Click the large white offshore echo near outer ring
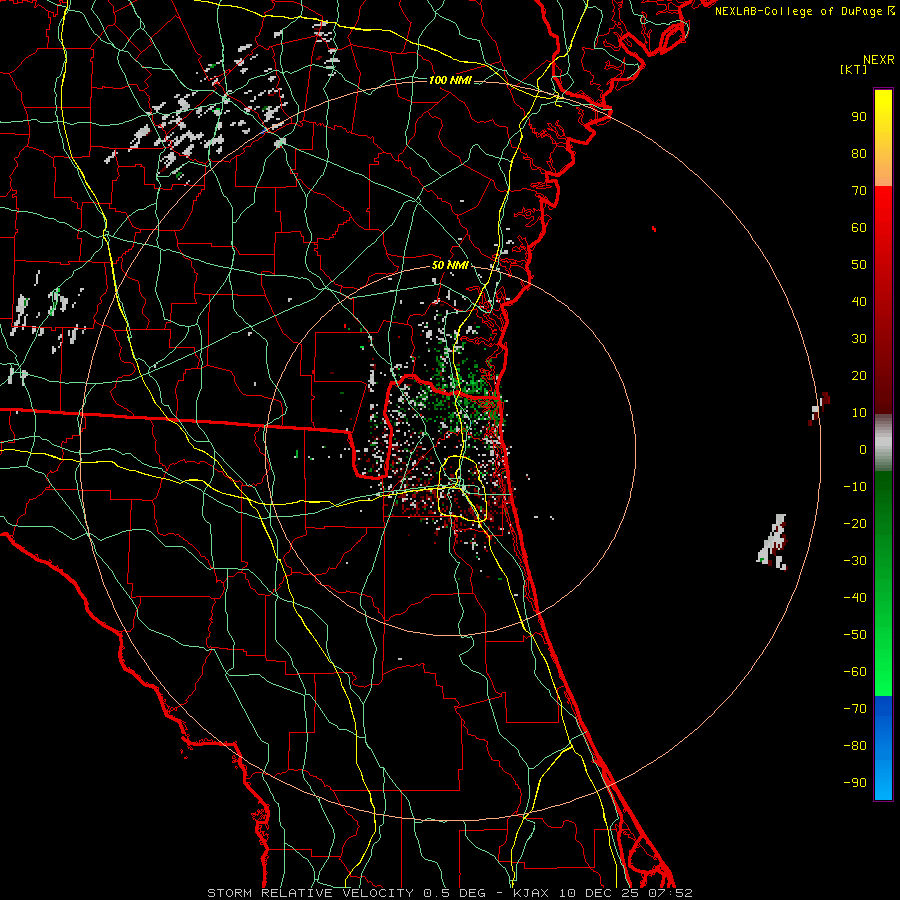This screenshot has width=900, height=900. coord(773,541)
